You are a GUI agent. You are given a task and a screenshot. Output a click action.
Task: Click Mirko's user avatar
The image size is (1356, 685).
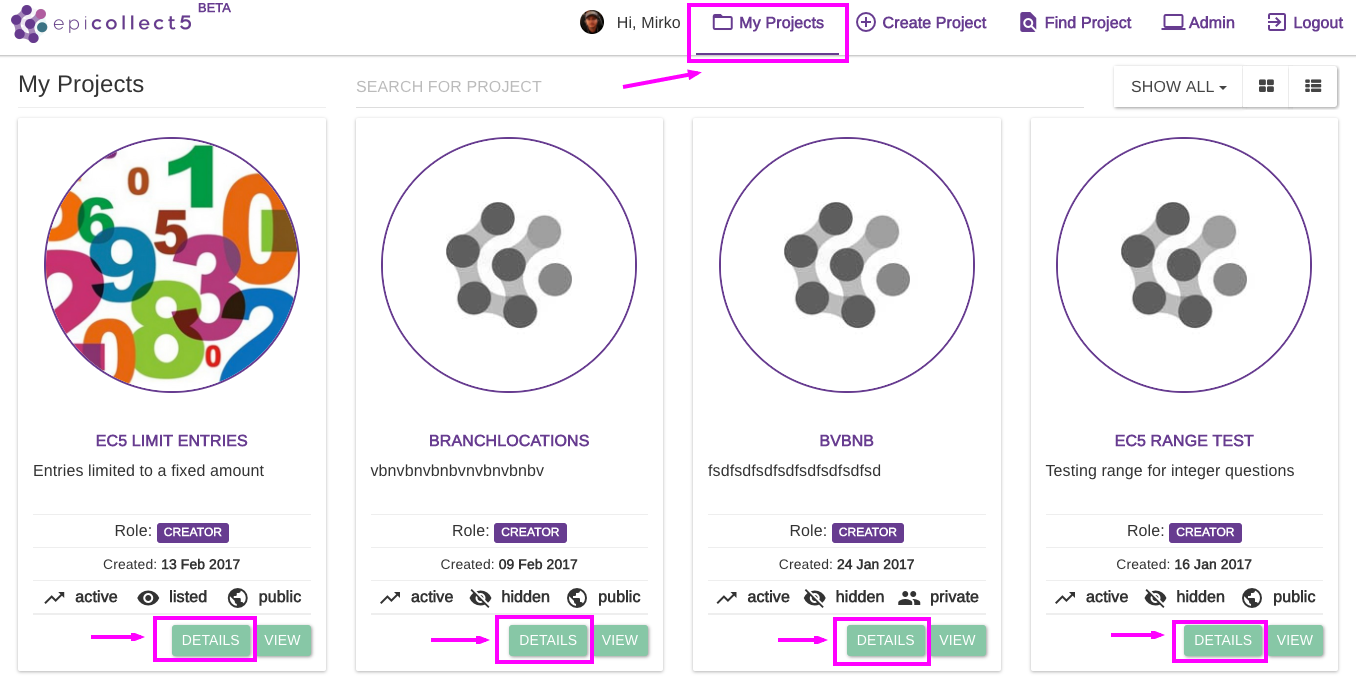(x=592, y=22)
